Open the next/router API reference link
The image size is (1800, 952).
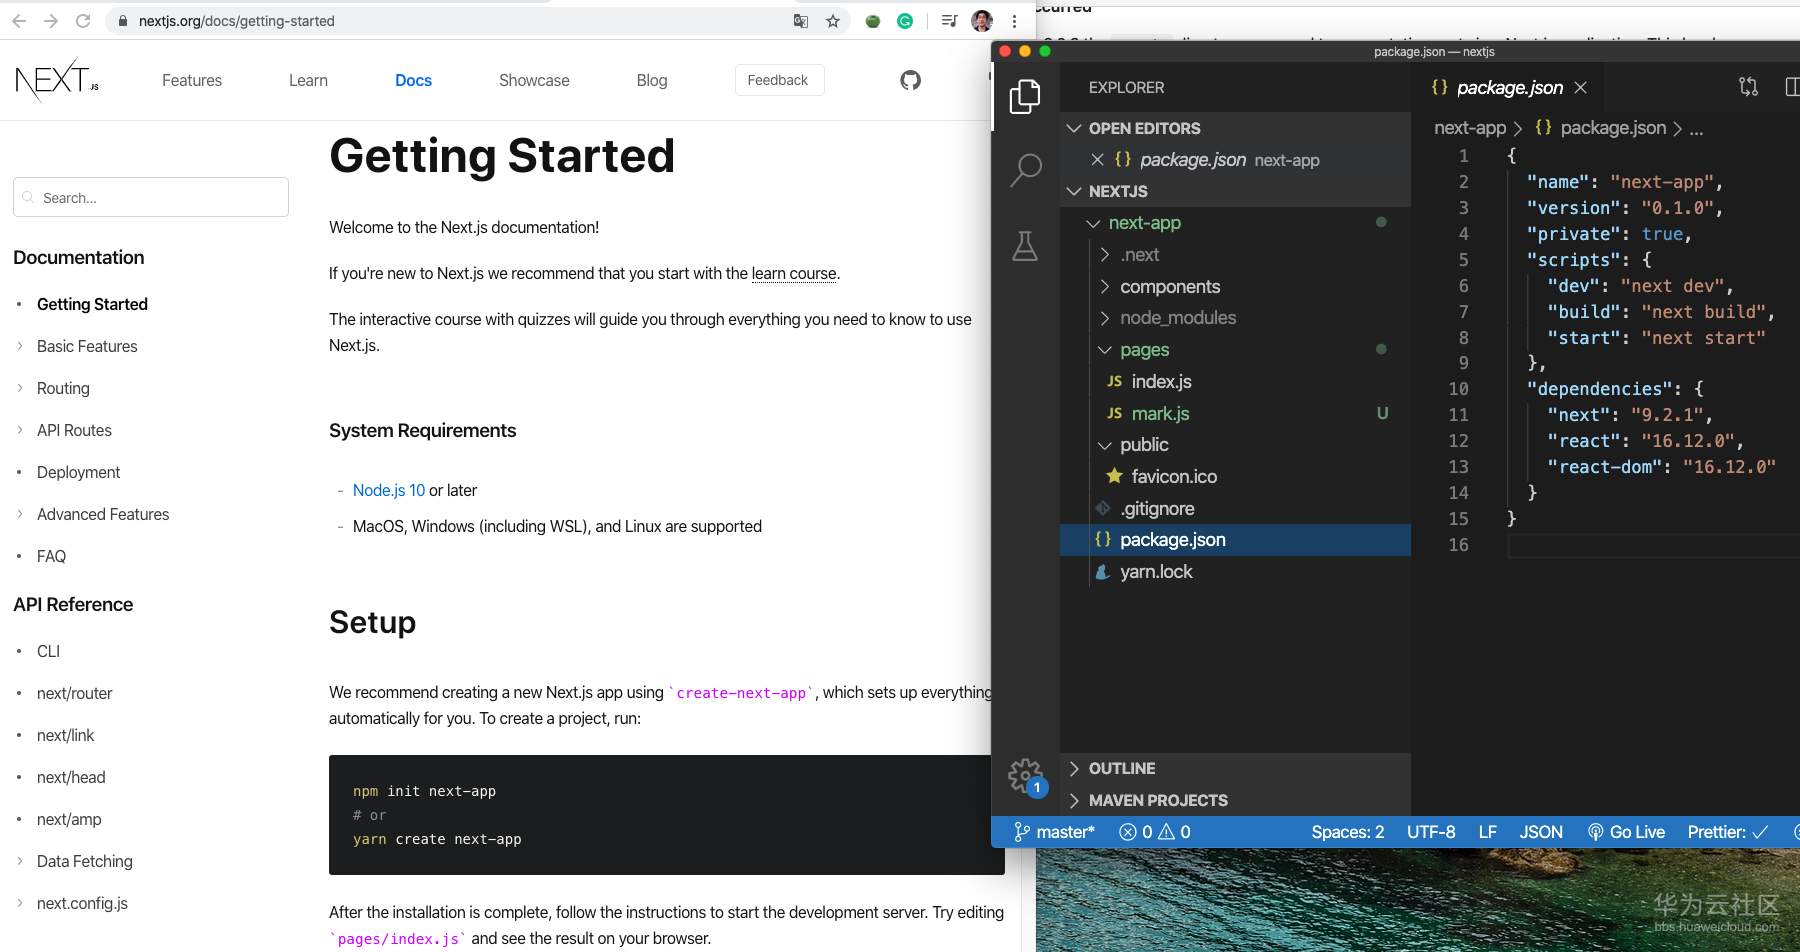pyautogui.click(x=74, y=693)
